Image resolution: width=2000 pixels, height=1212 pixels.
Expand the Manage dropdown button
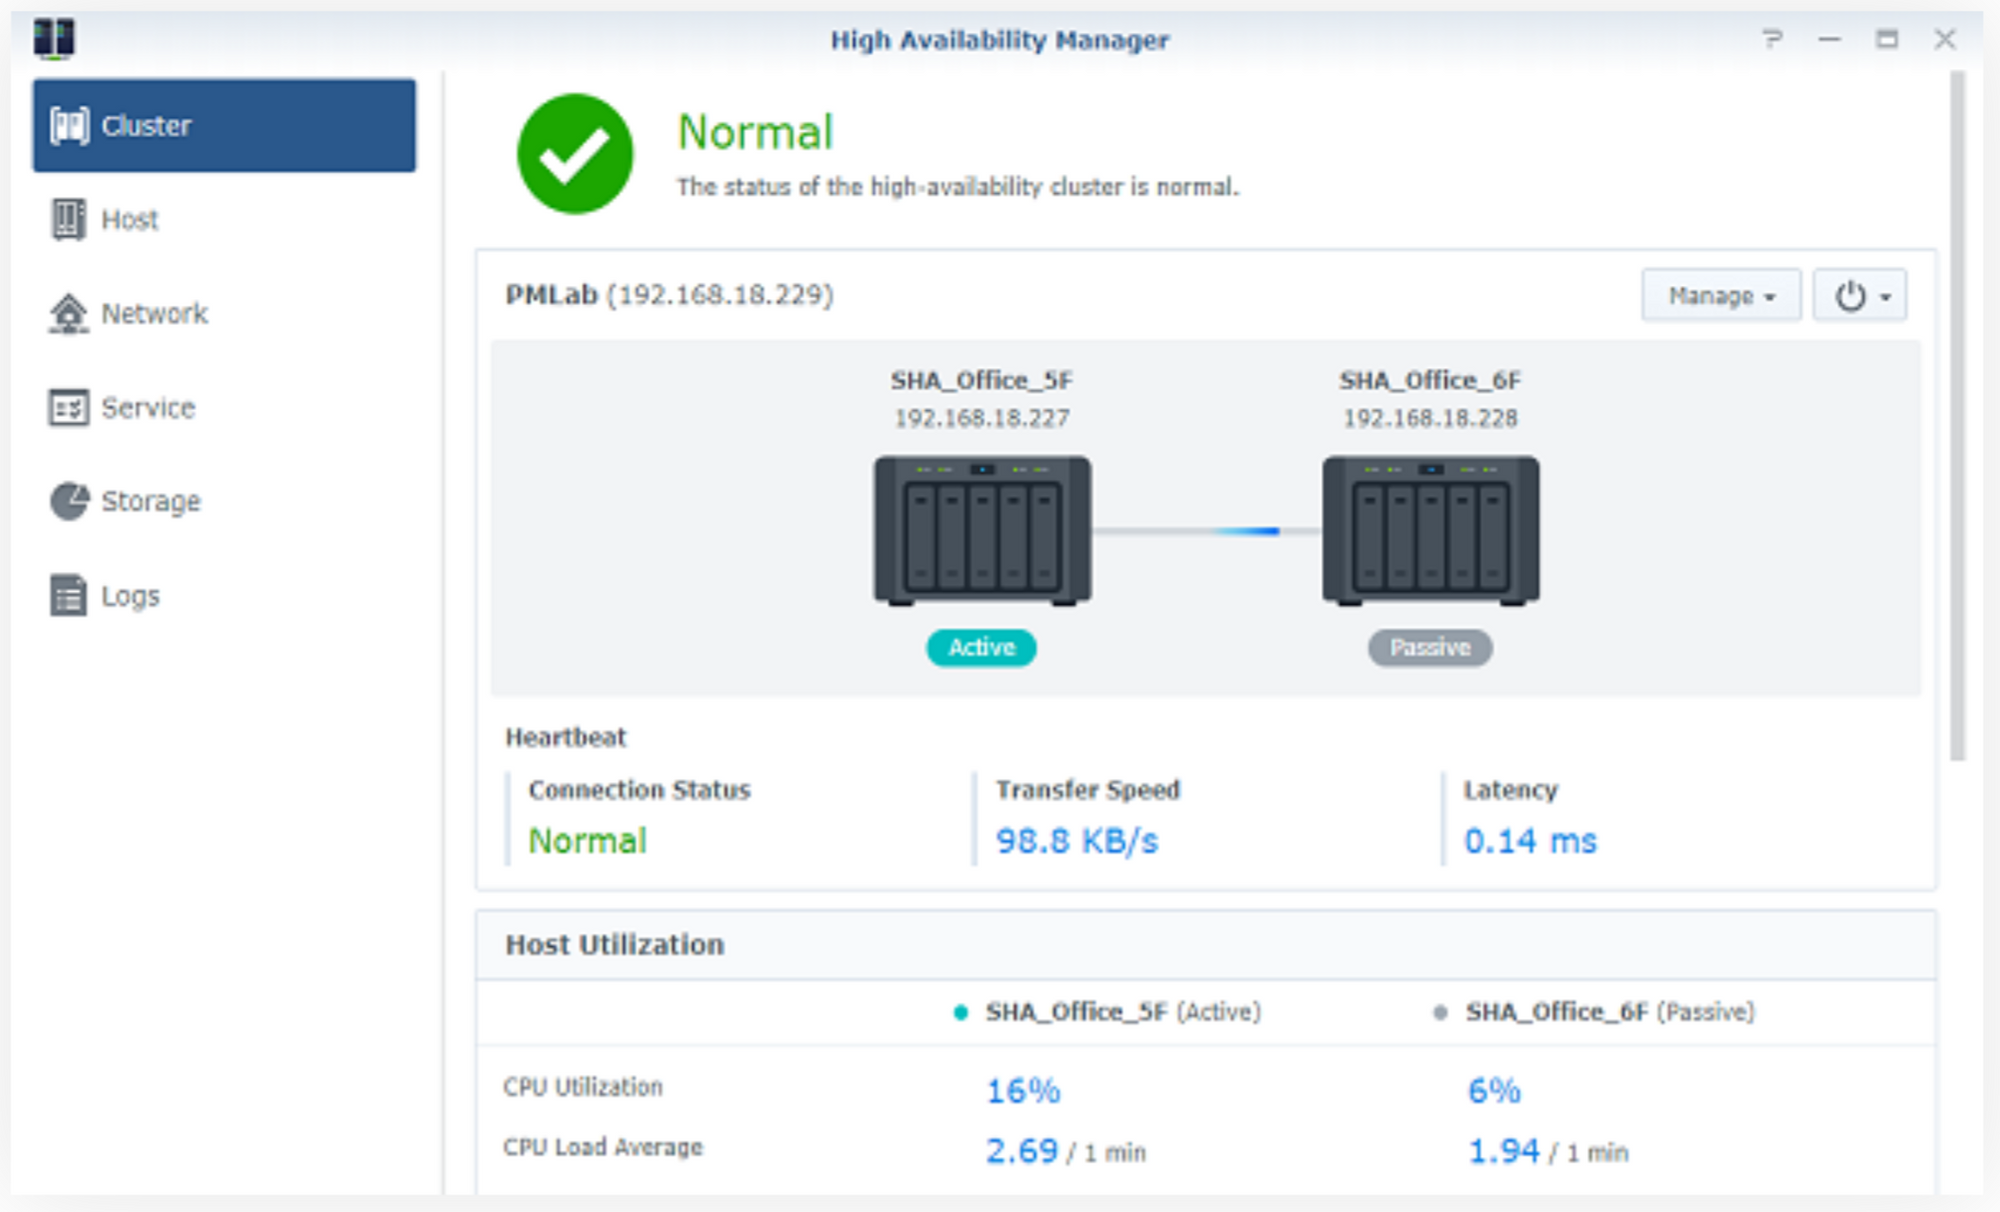coord(1720,296)
